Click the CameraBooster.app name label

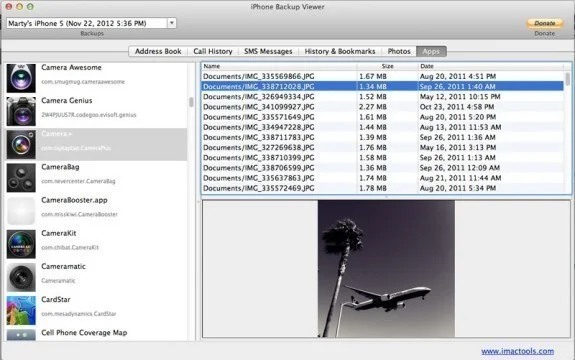(x=74, y=200)
